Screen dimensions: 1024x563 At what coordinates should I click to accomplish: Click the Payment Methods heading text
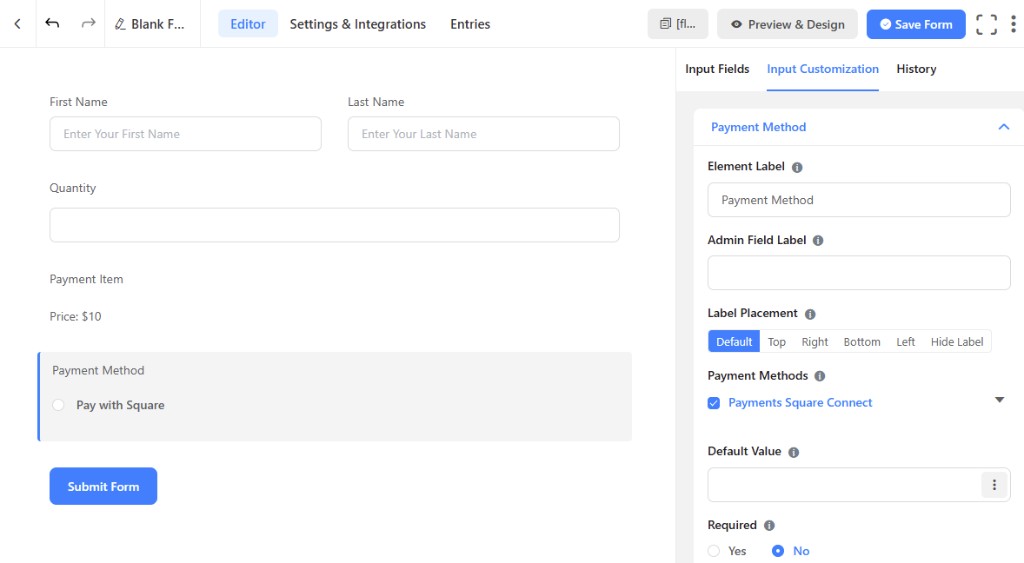point(758,376)
